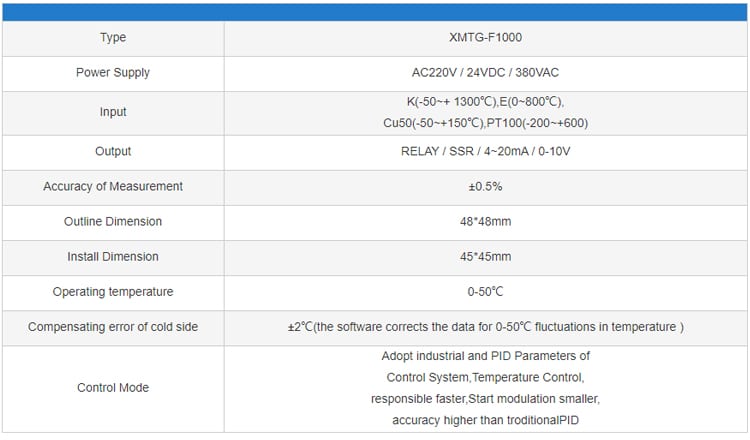Screen dimensions: 750x440
Task: Click the Output row label
Action: [x=113, y=151]
